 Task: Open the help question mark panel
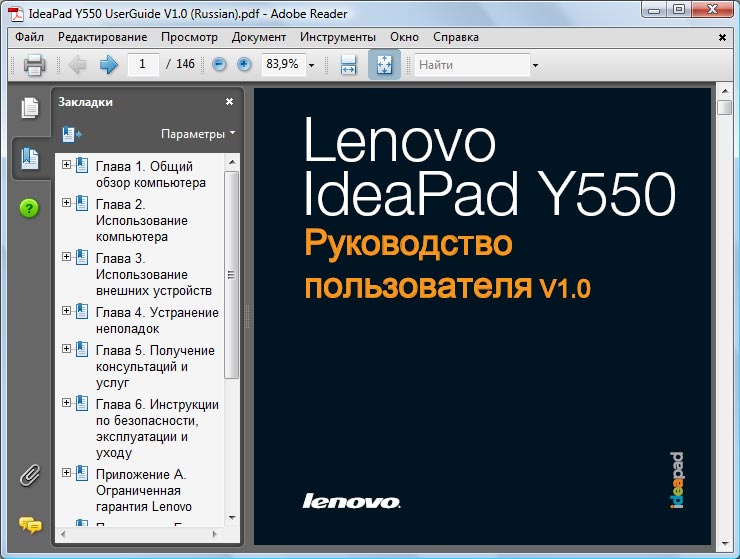(29, 208)
